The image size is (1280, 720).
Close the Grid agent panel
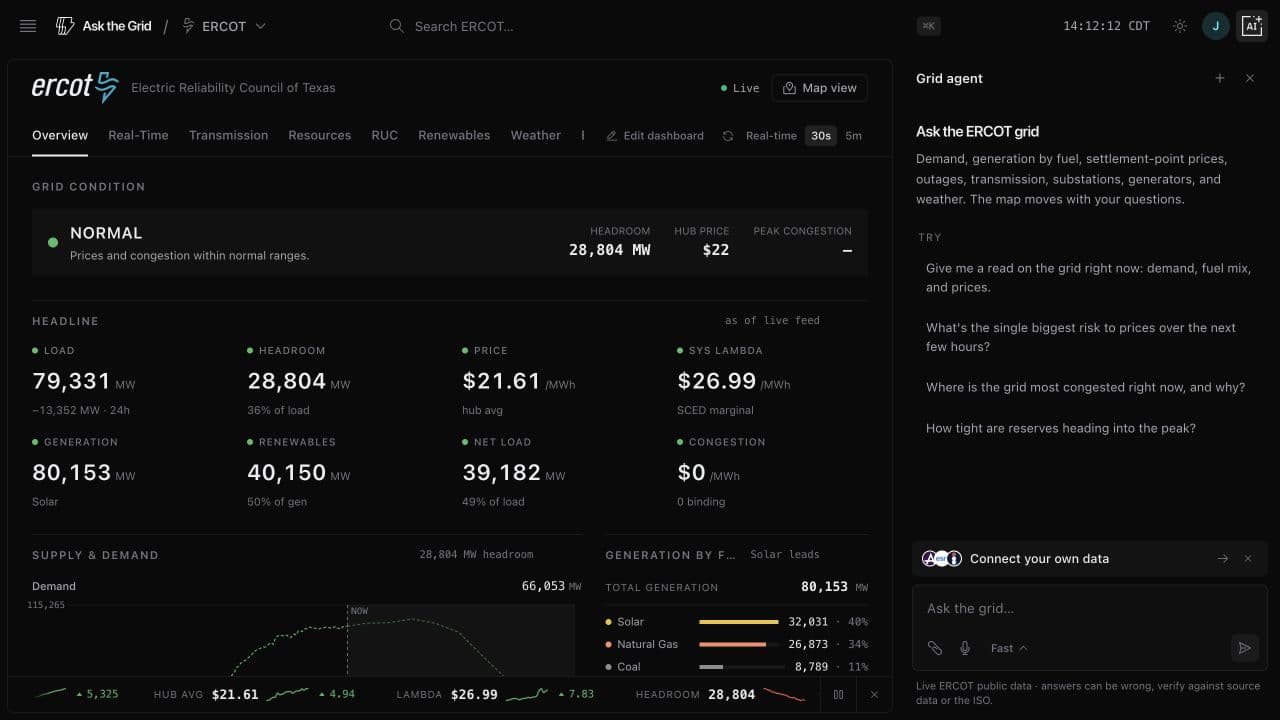click(1250, 78)
